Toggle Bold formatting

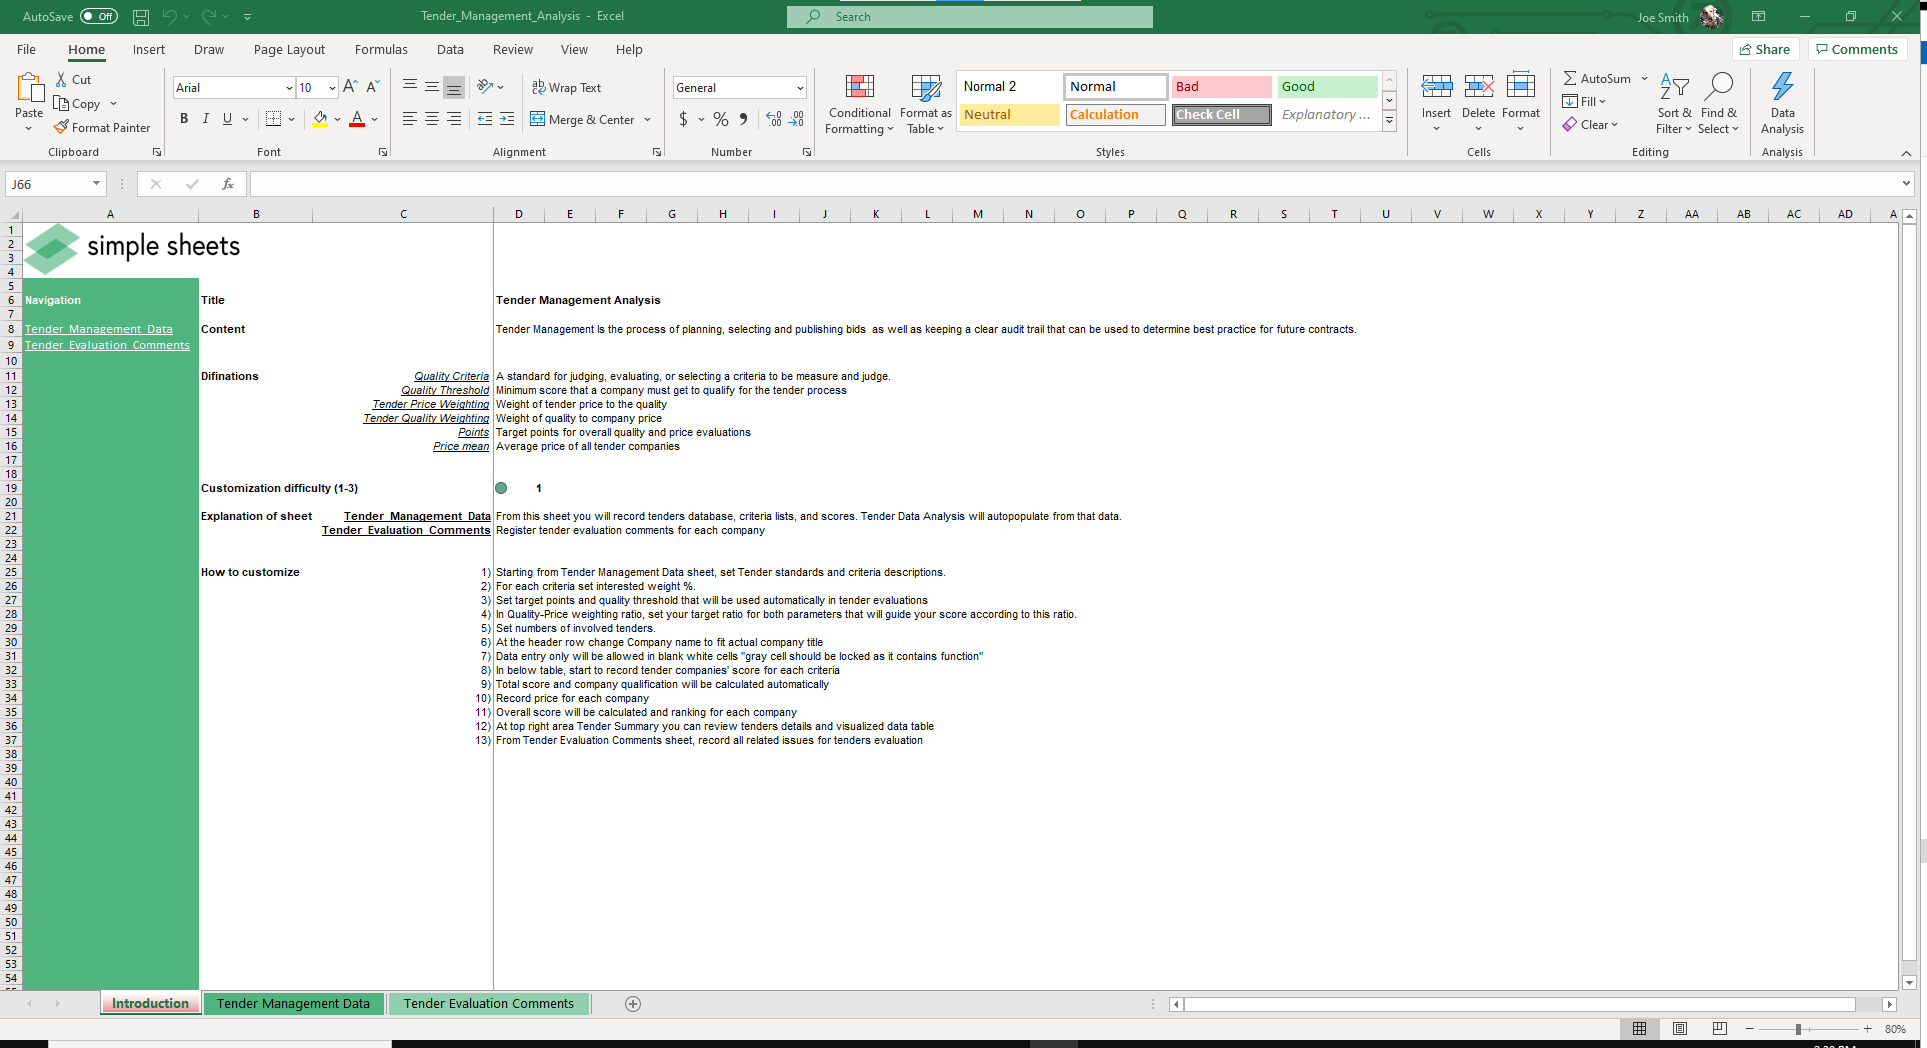click(184, 119)
